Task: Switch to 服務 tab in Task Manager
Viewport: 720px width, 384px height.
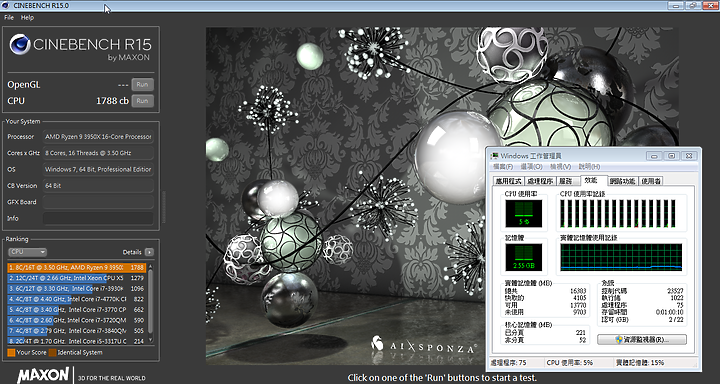Action: (568, 181)
